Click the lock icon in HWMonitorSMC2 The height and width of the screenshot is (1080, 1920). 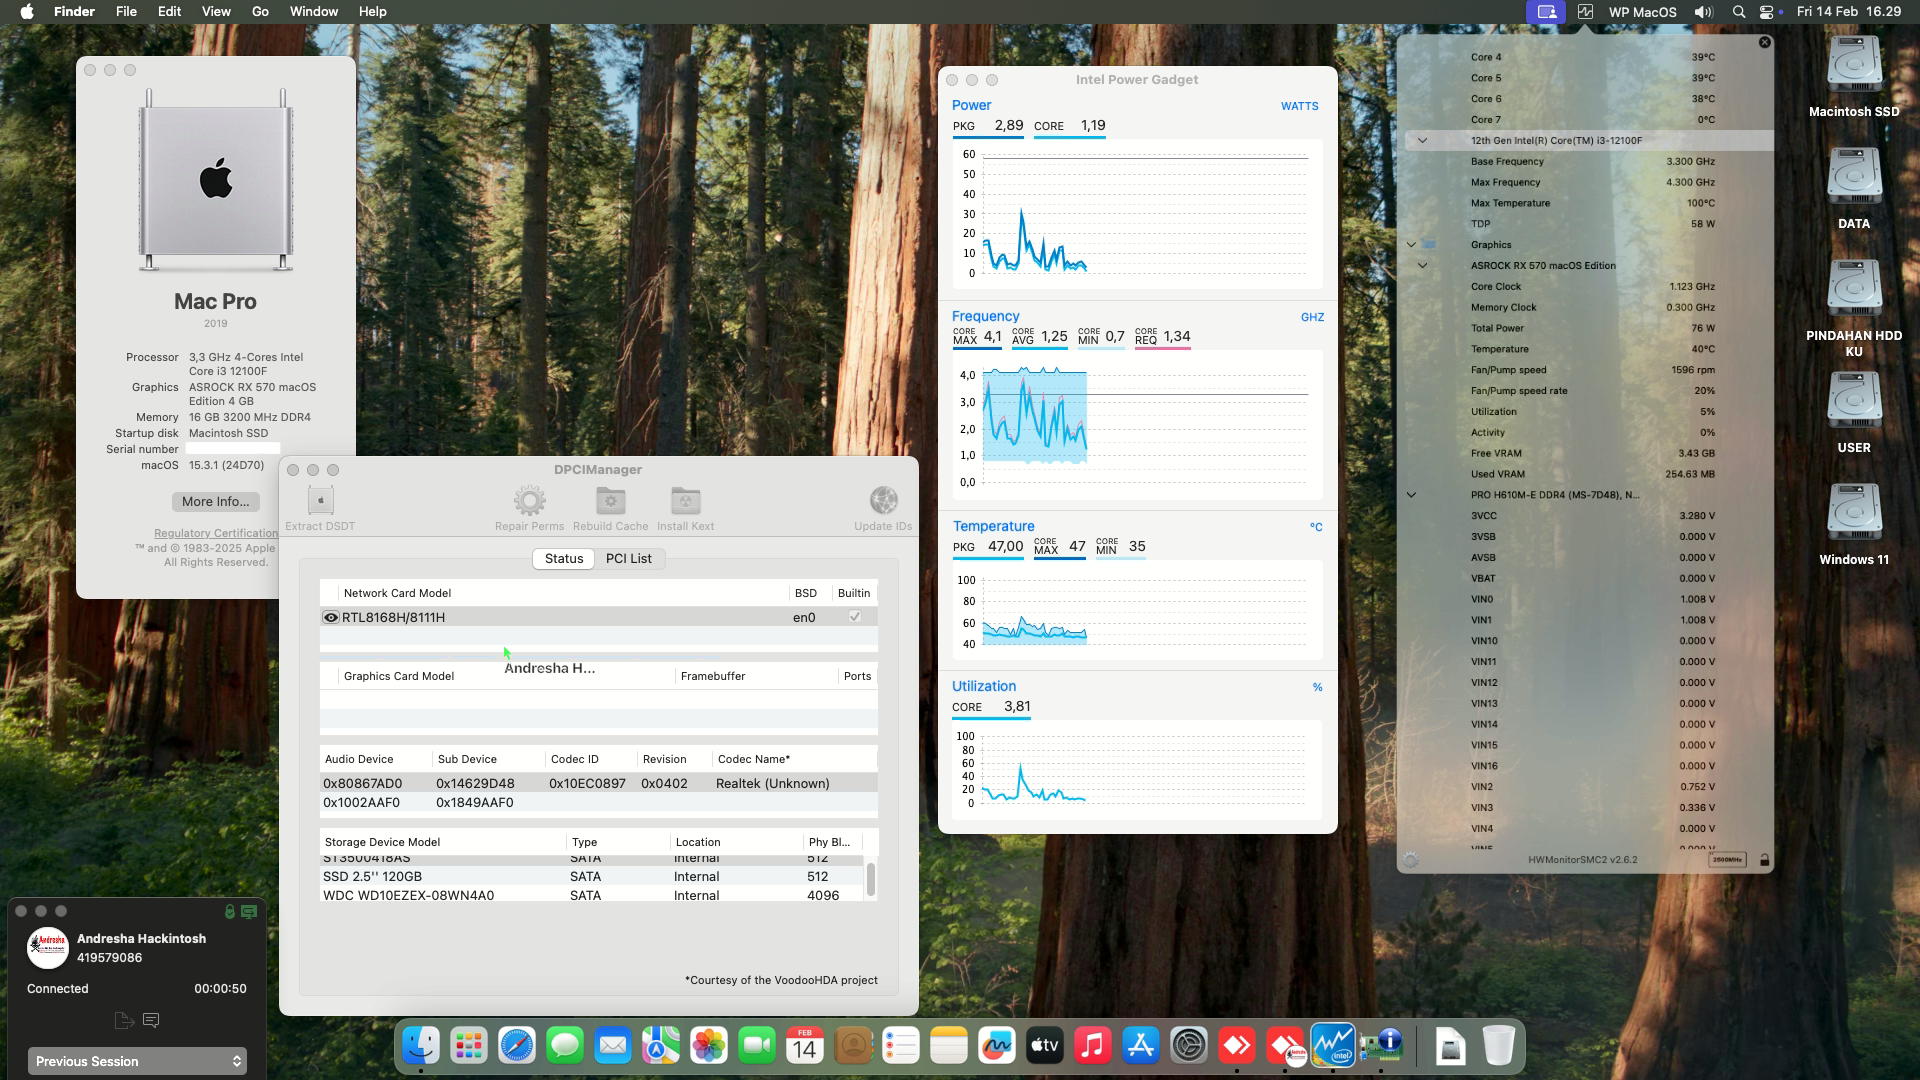[x=1764, y=858]
